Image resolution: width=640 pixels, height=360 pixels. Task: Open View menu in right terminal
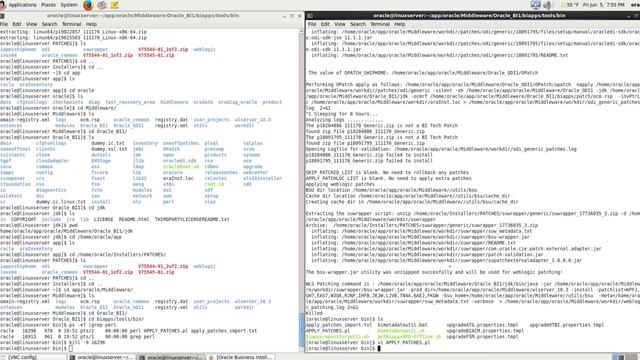340,24
